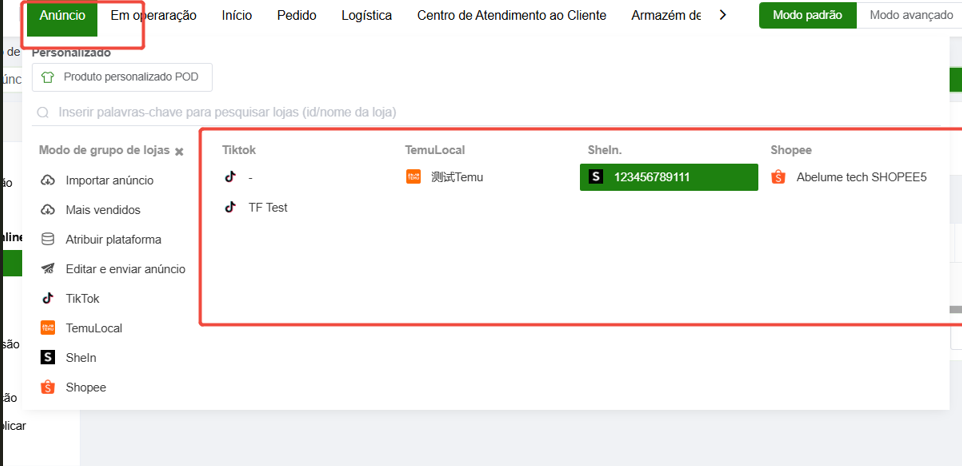This screenshot has width=962, height=466.
Task: Close the Modo de grupo de lojas
Action: point(179,152)
